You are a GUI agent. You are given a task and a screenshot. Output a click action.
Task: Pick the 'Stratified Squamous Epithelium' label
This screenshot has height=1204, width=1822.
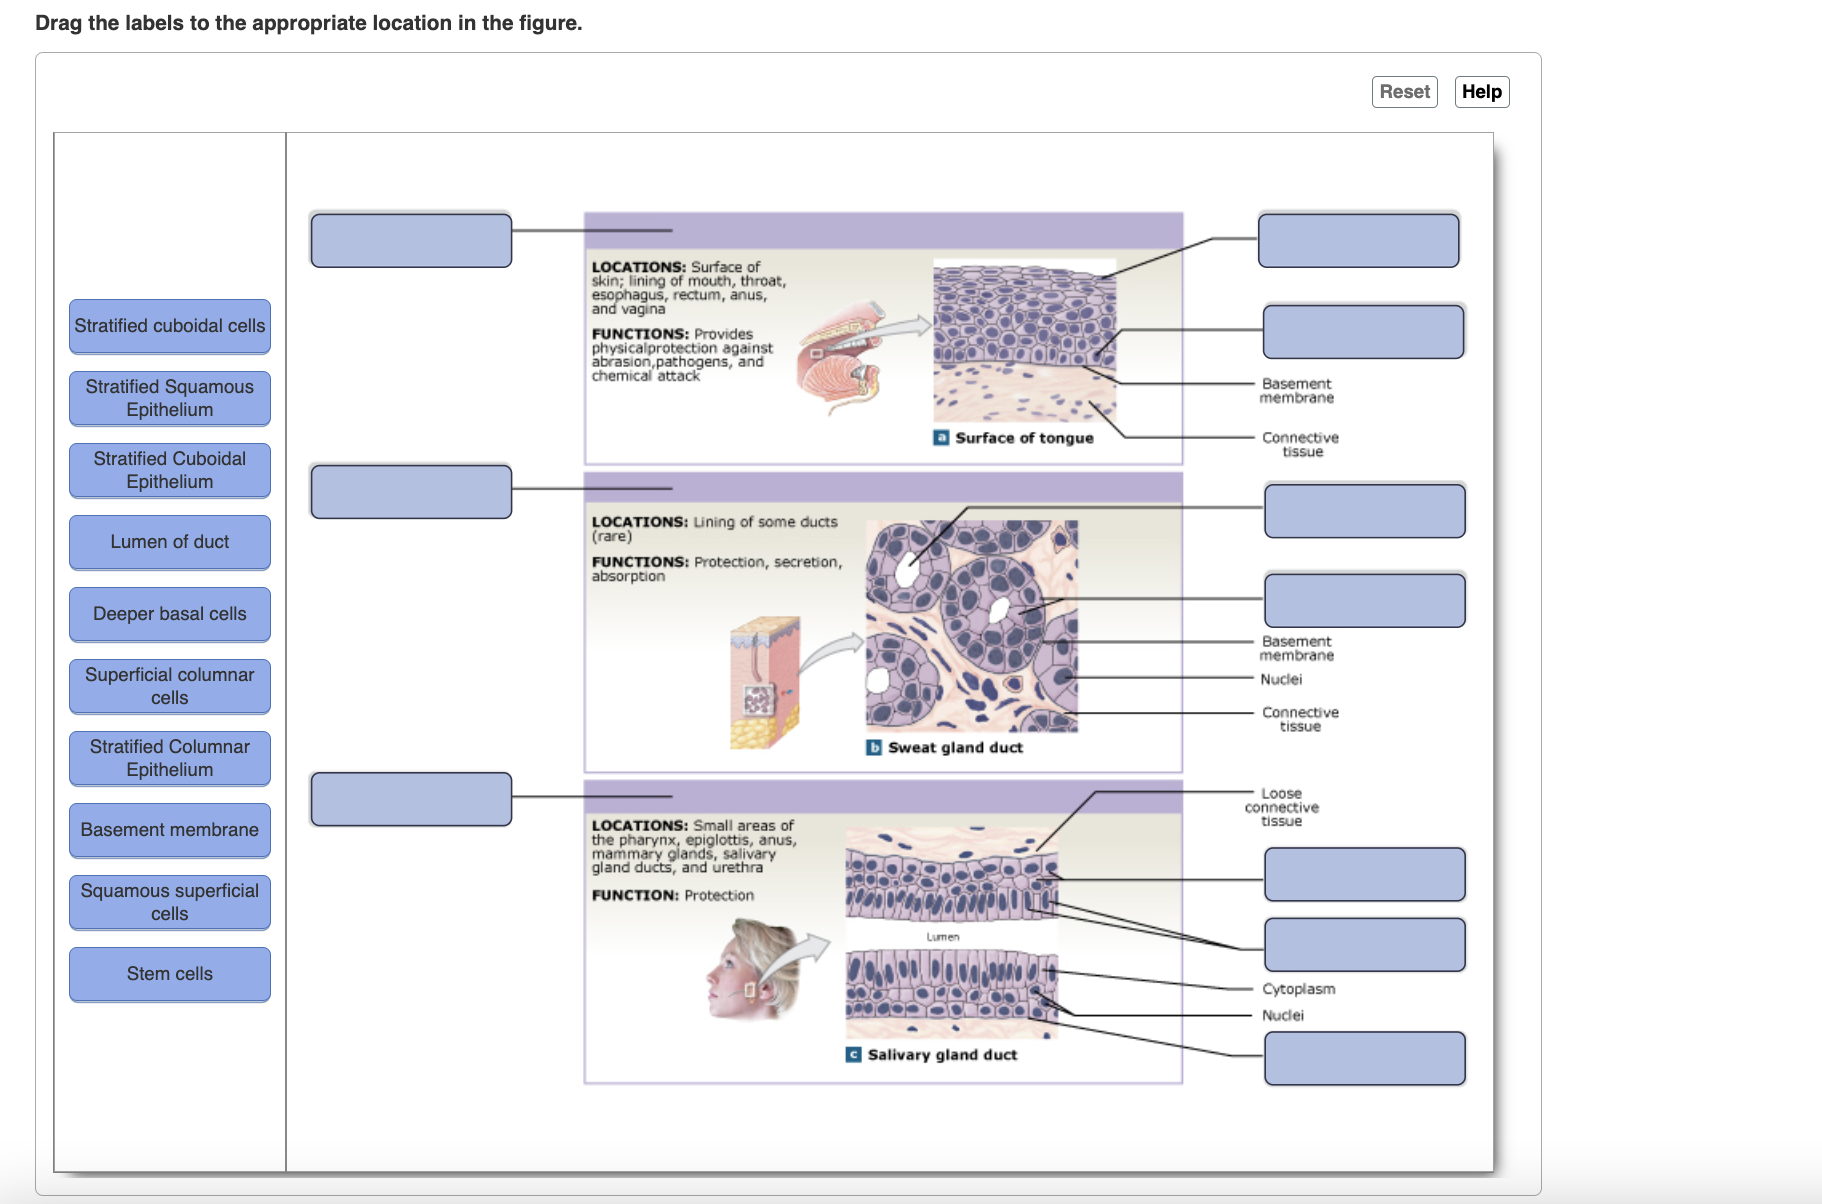[x=170, y=398]
